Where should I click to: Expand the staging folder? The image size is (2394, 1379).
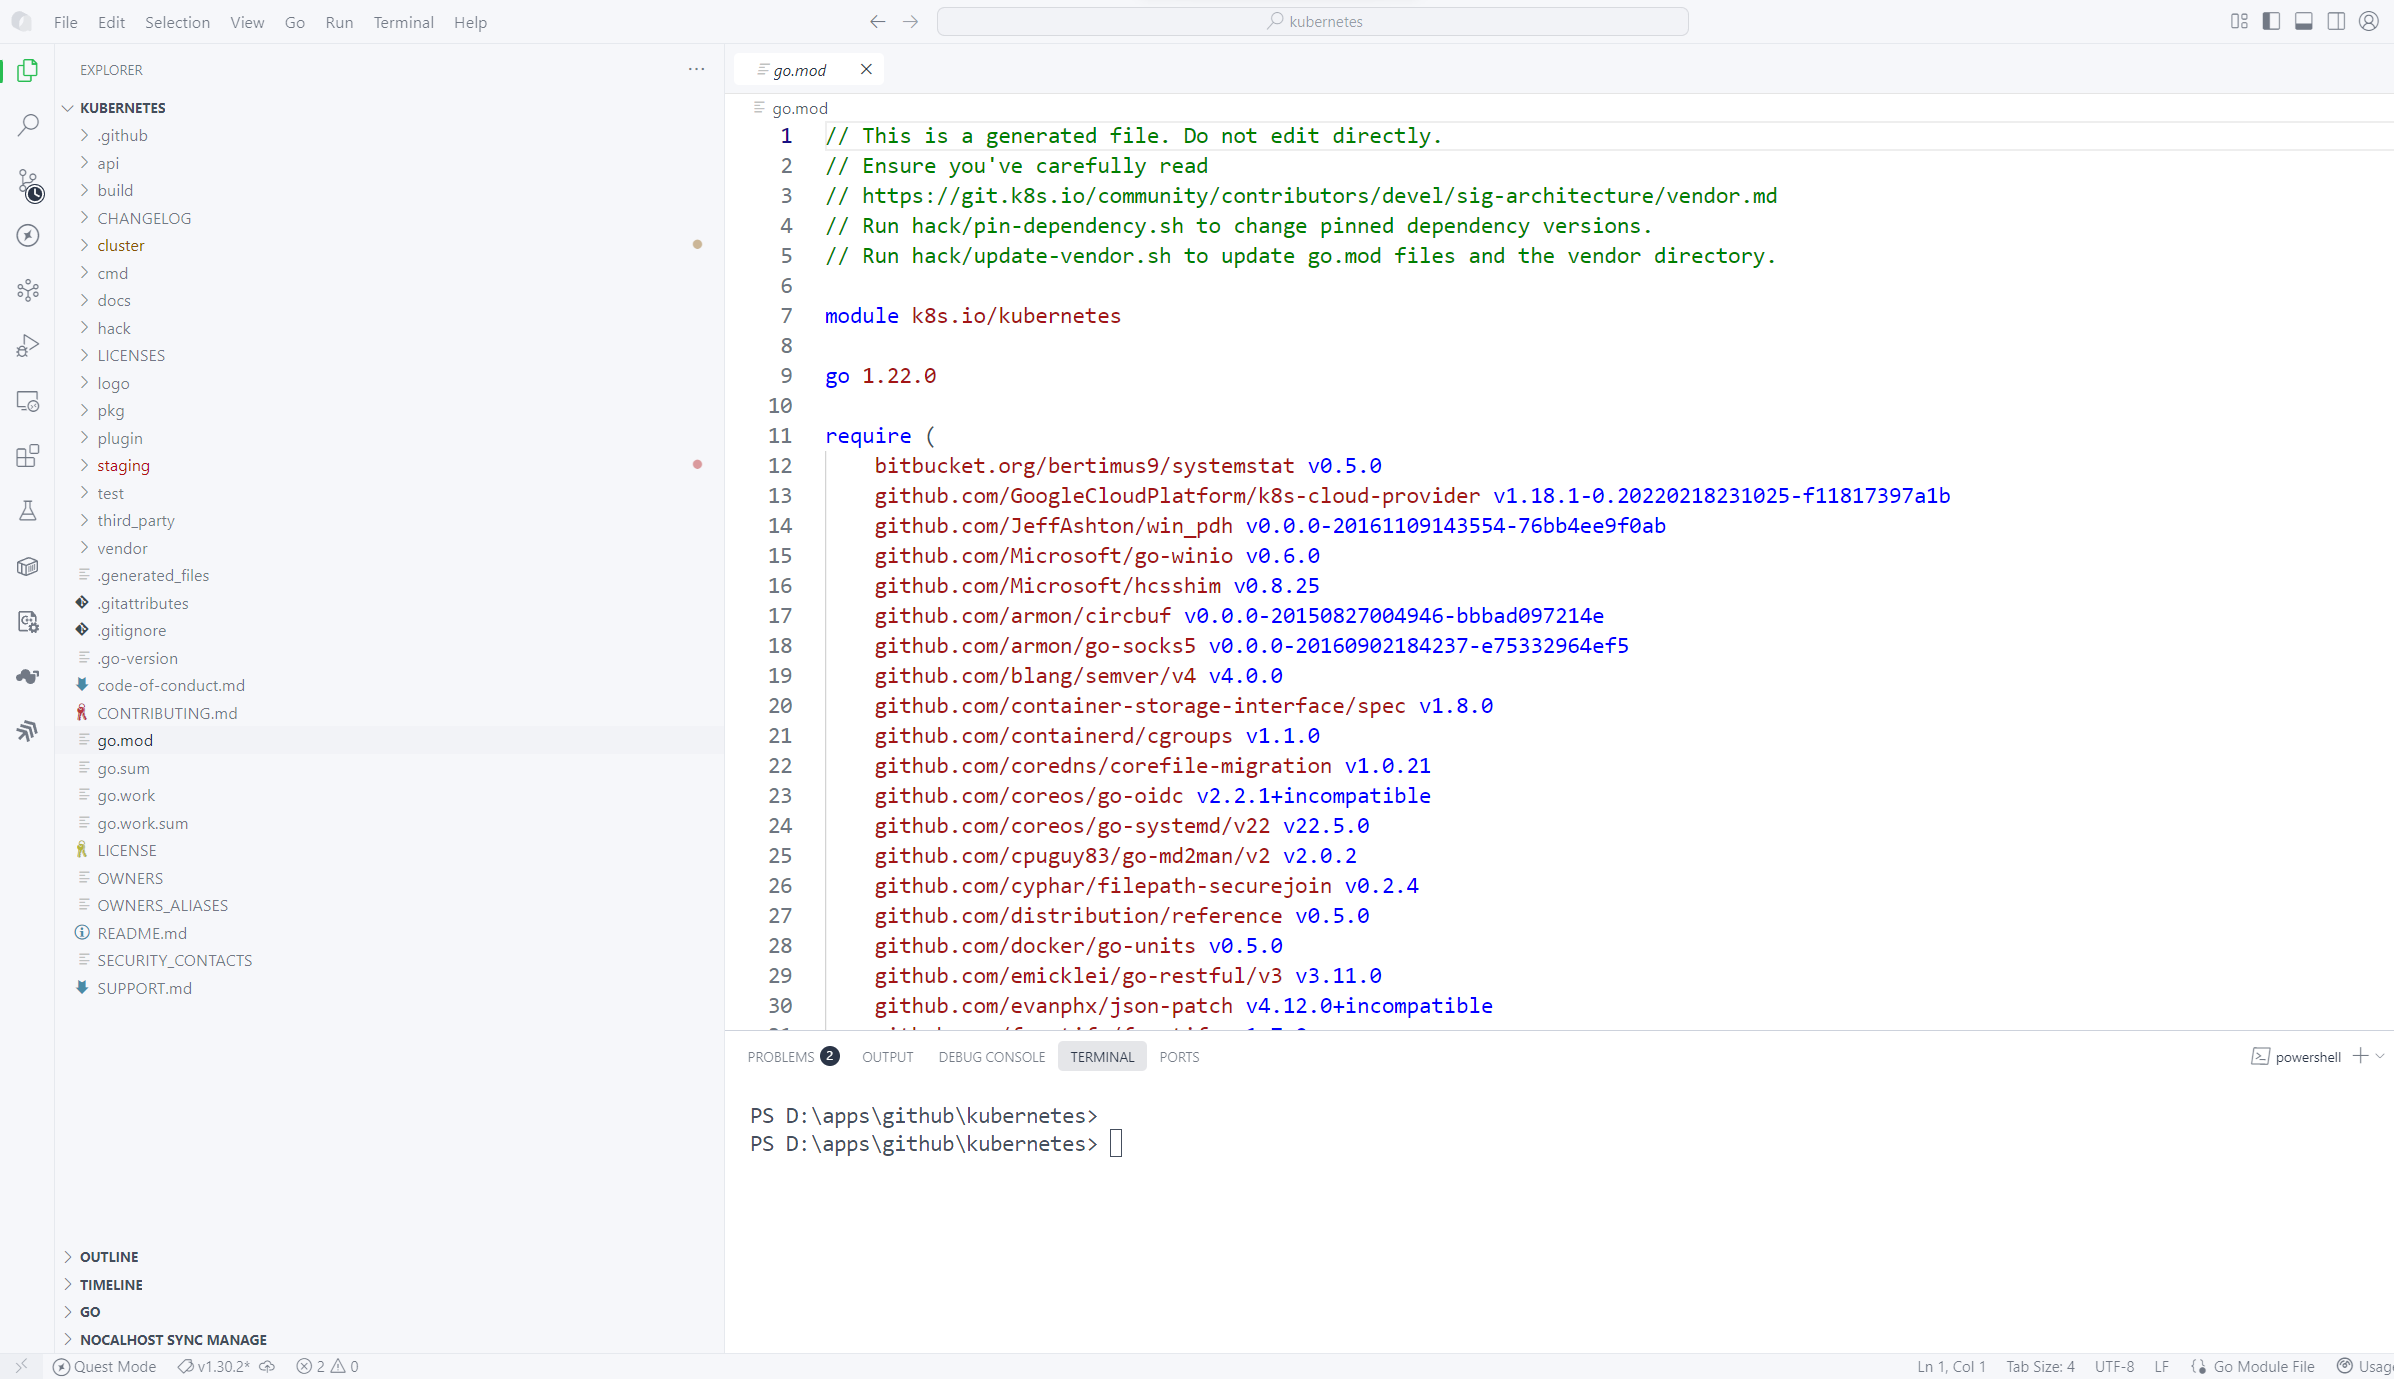pyautogui.click(x=123, y=465)
